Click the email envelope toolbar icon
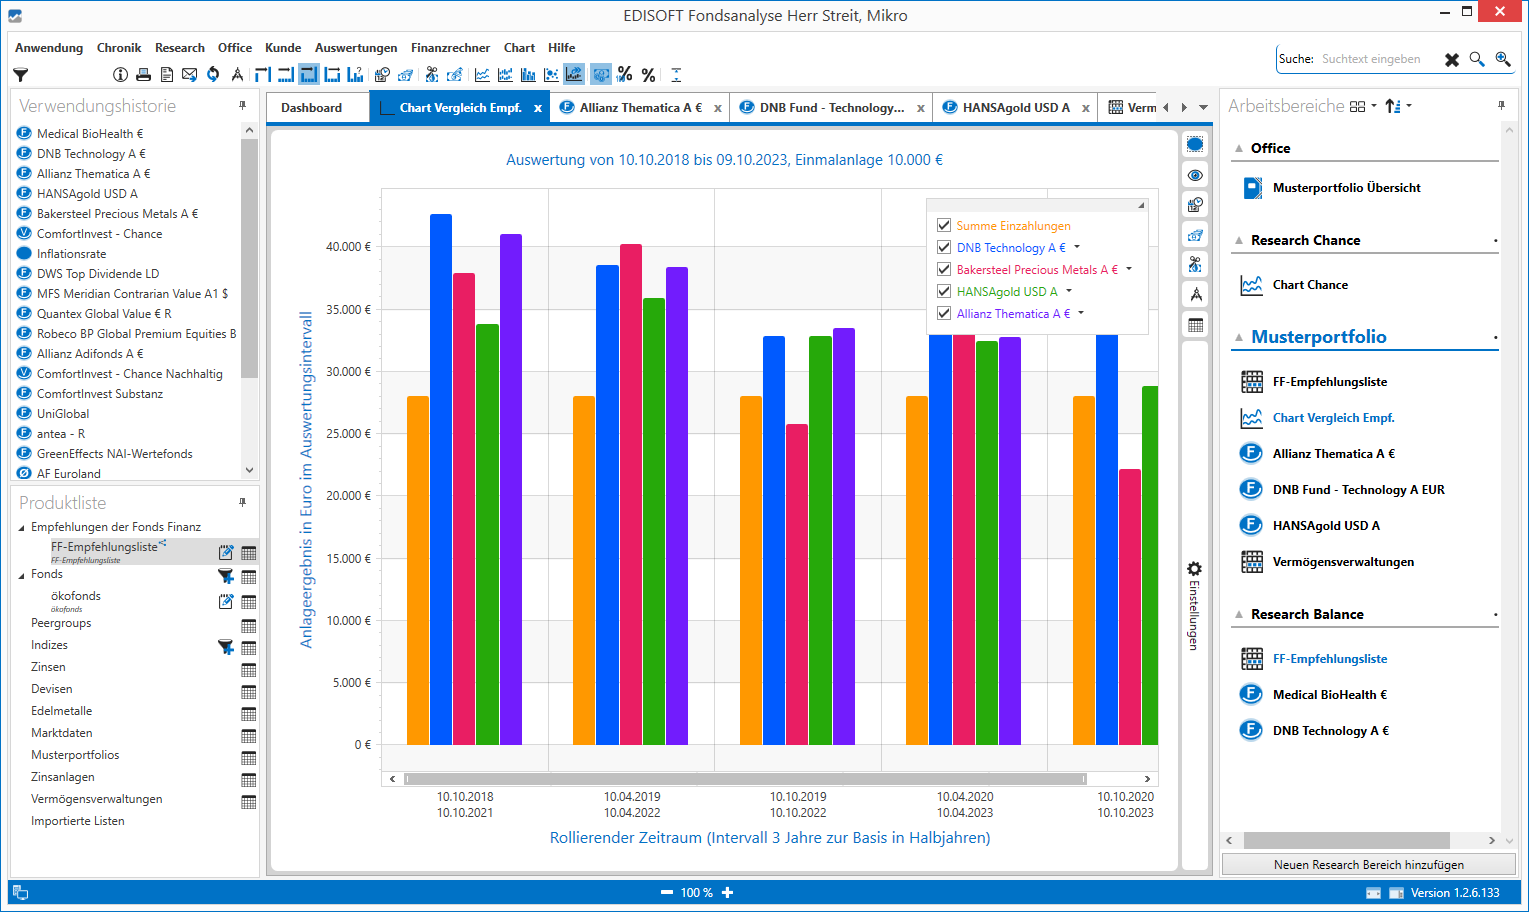 pyautogui.click(x=189, y=75)
